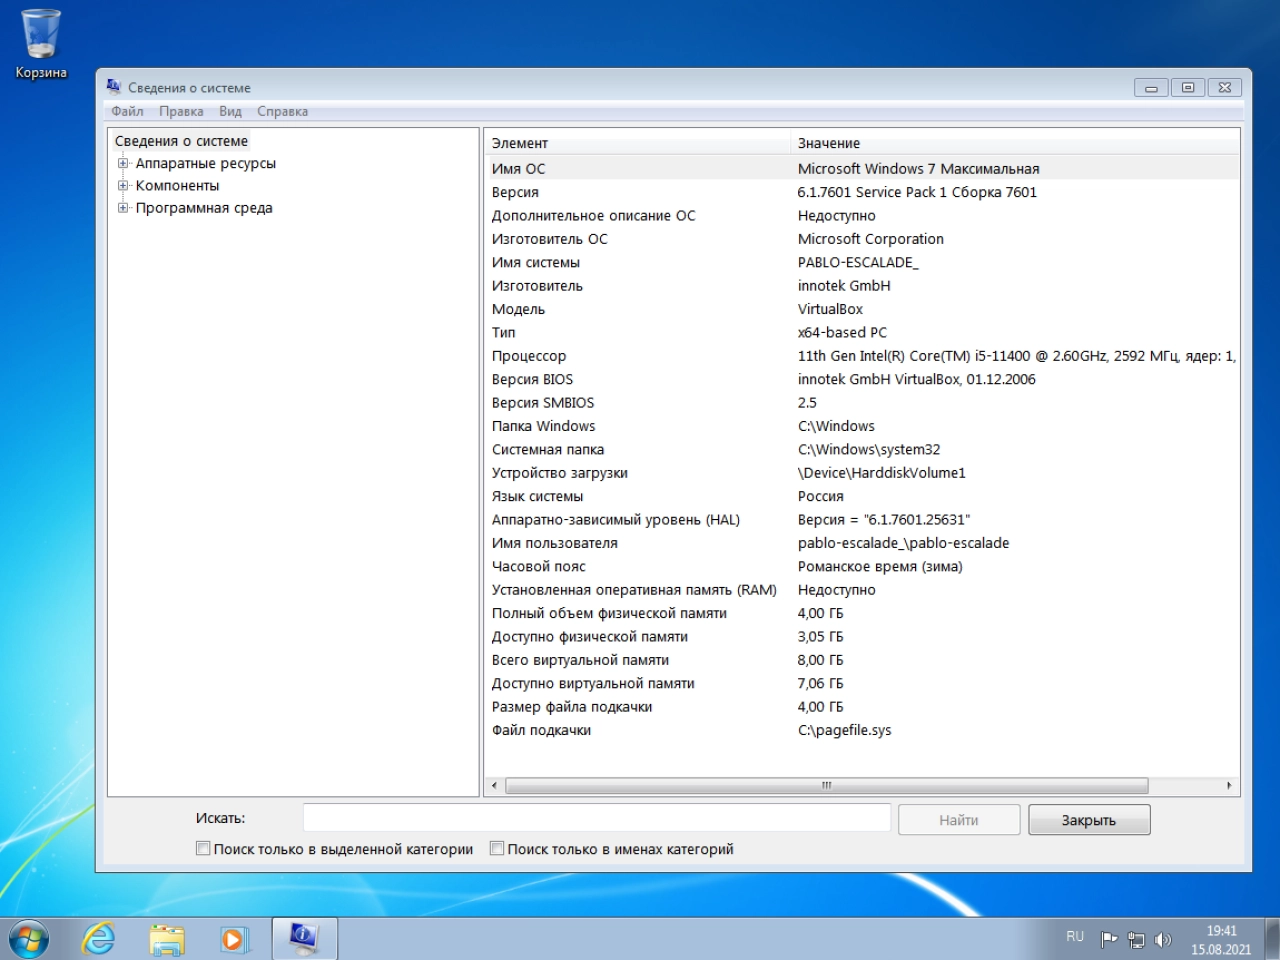Image resolution: width=1280 pixels, height=960 pixels.
Task: Select the Программная среда tree item label
Action: point(204,208)
